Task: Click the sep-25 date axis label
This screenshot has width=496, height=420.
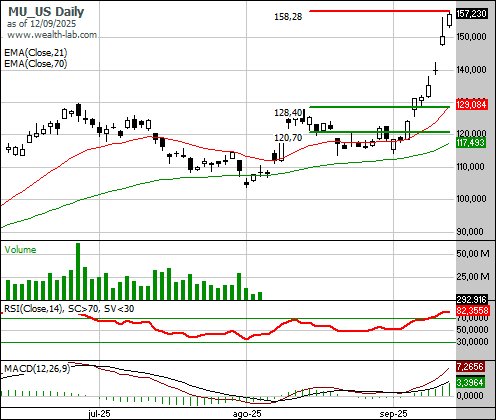Action: pyautogui.click(x=393, y=414)
